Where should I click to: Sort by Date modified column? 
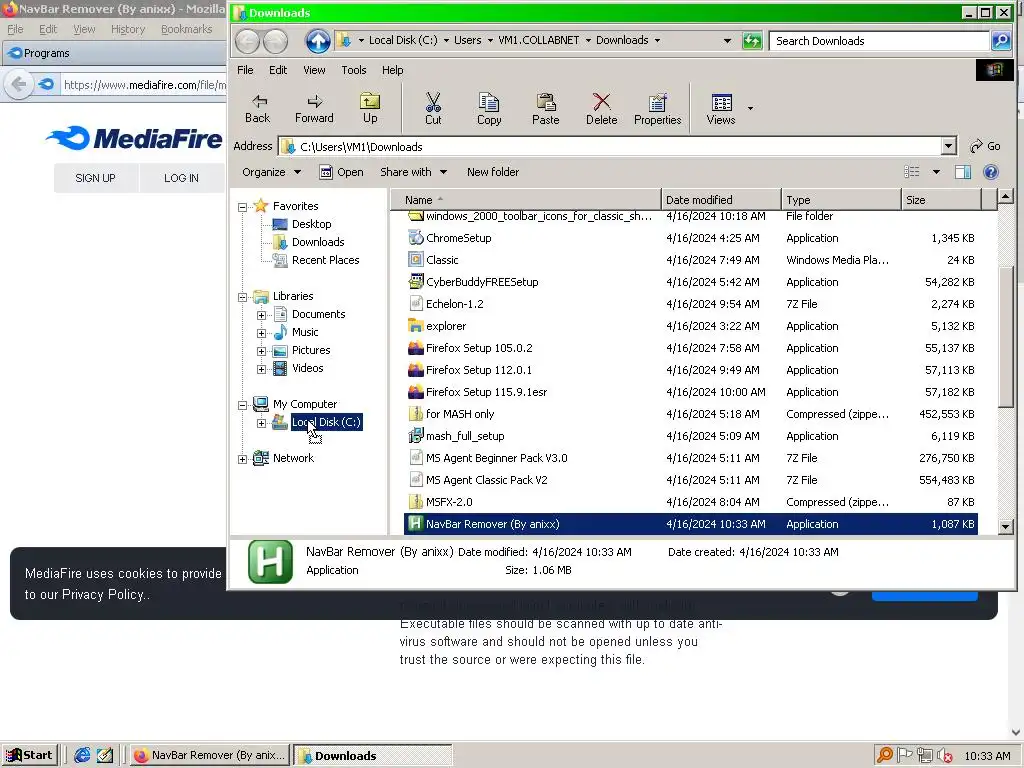tap(721, 200)
